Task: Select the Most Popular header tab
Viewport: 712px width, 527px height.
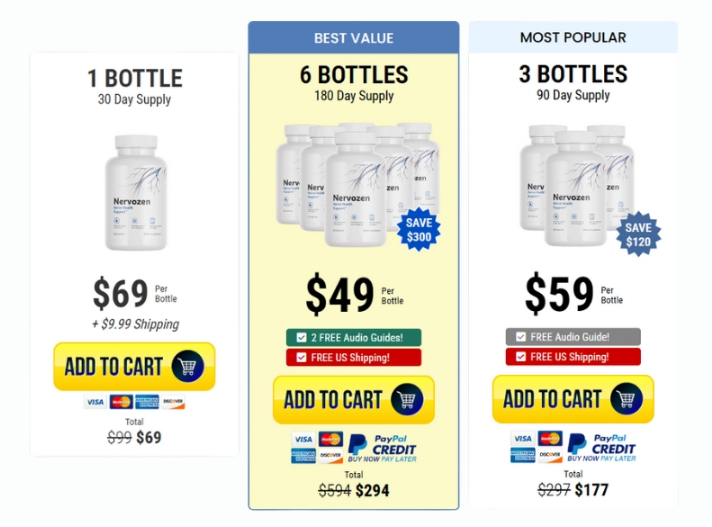Action: 573,37
